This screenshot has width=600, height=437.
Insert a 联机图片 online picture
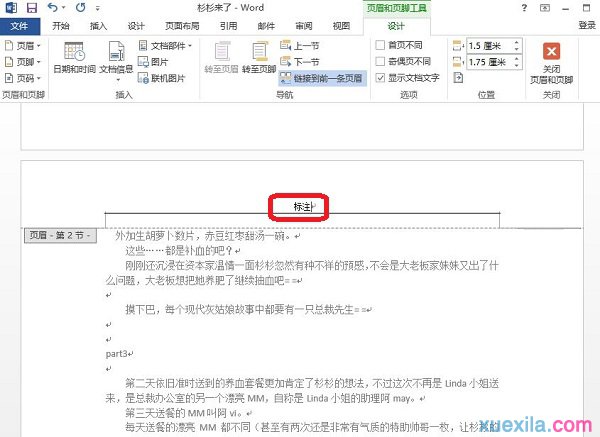click(161, 78)
